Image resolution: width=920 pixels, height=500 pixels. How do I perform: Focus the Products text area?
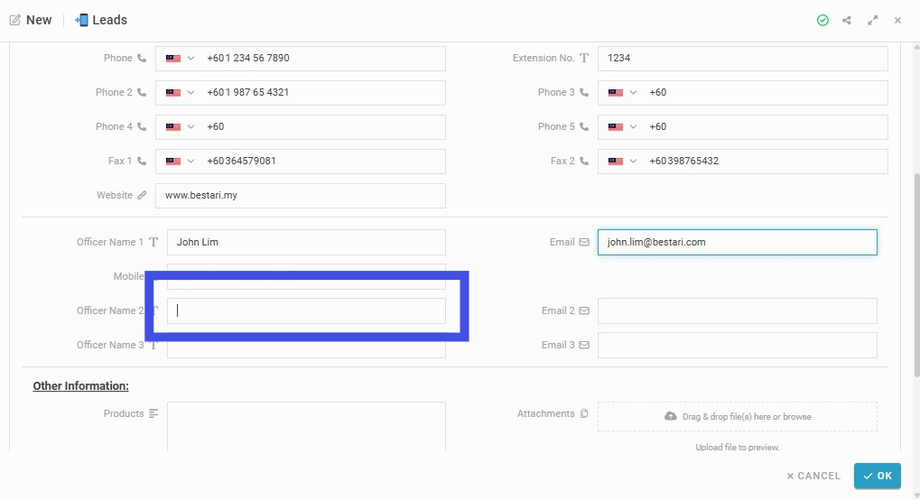pos(306,427)
